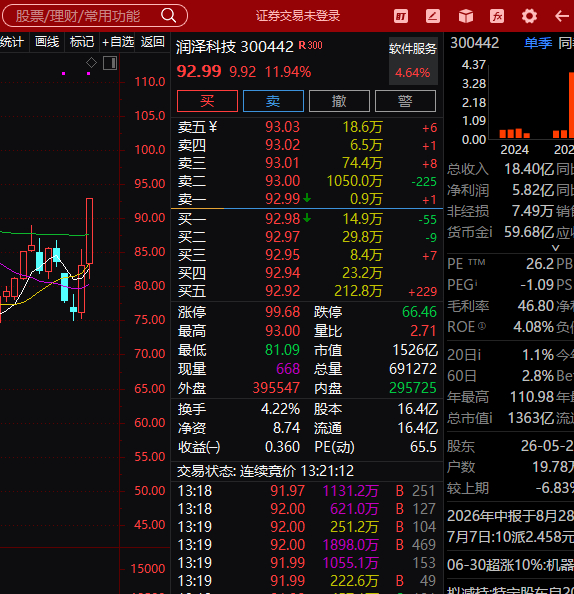Image resolution: width=574 pixels, height=594 pixels.
Task: Click the BT icon in the top toolbar
Action: (401, 16)
